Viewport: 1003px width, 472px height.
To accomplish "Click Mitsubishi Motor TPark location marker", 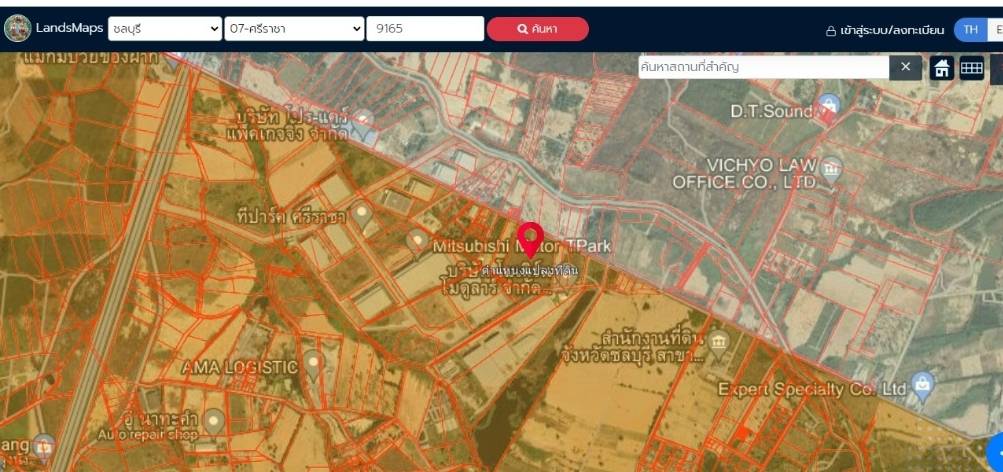I will 418,240.
